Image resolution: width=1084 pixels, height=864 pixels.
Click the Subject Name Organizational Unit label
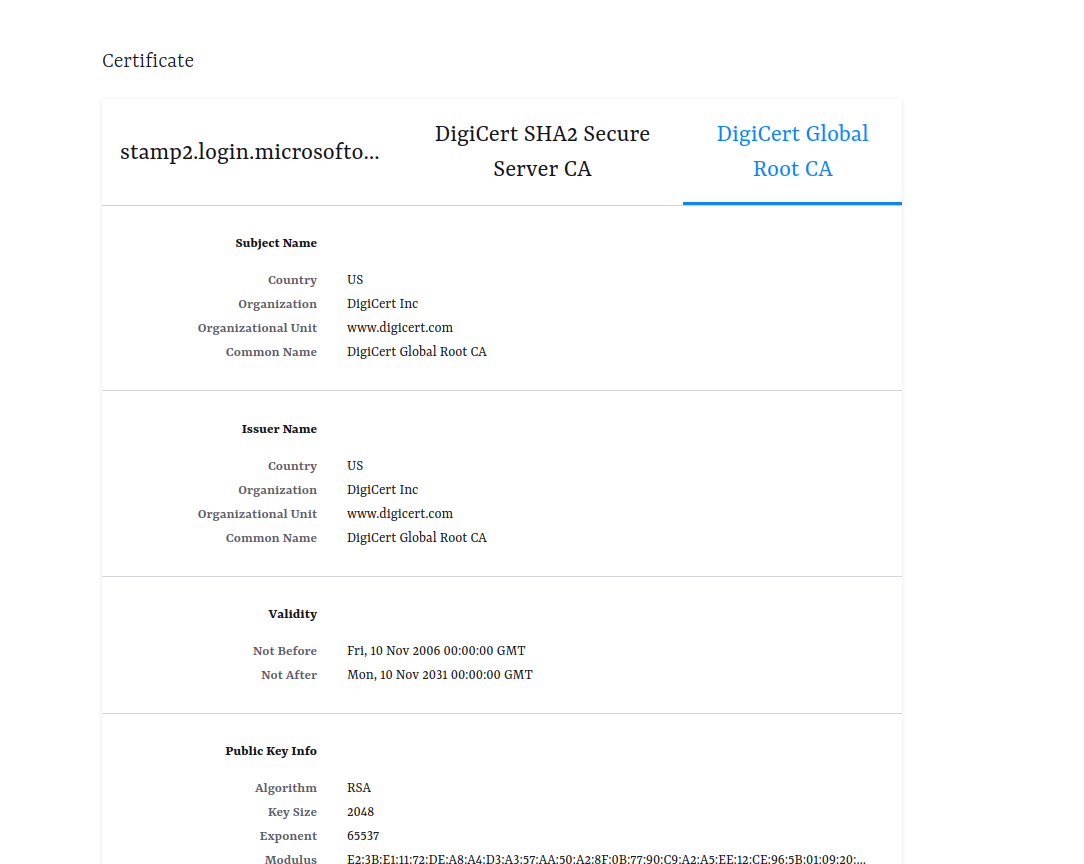tap(257, 328)
